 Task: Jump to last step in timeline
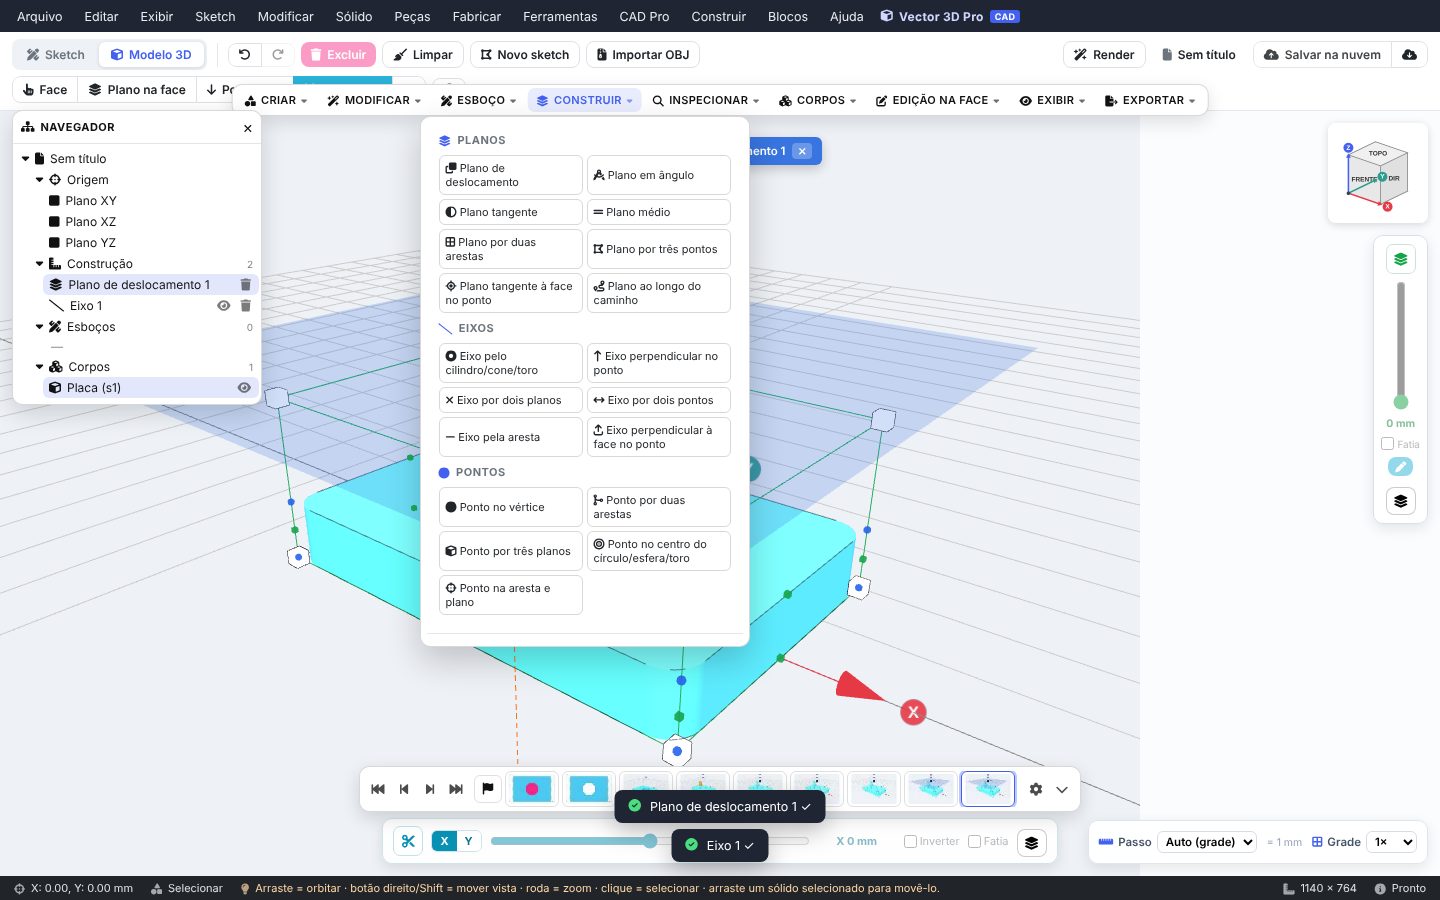[456, 789]
